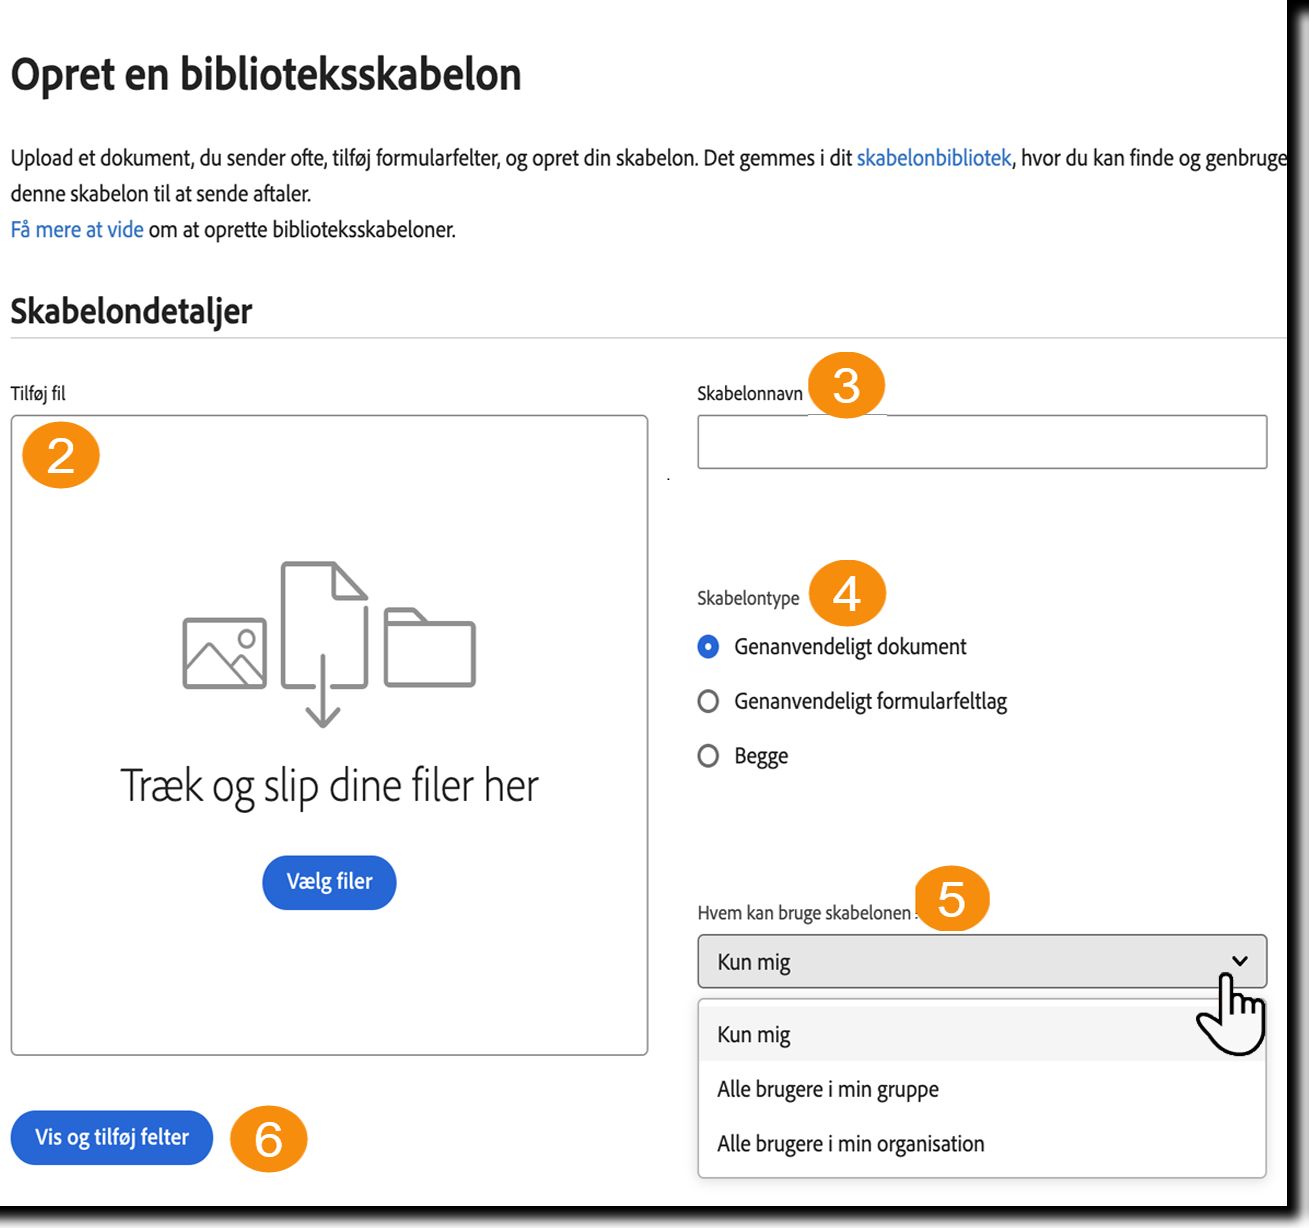The width and height of the screenshot is (1309, 1228).
Task: Click the skabelonbibliotek link
Action: 934,158
